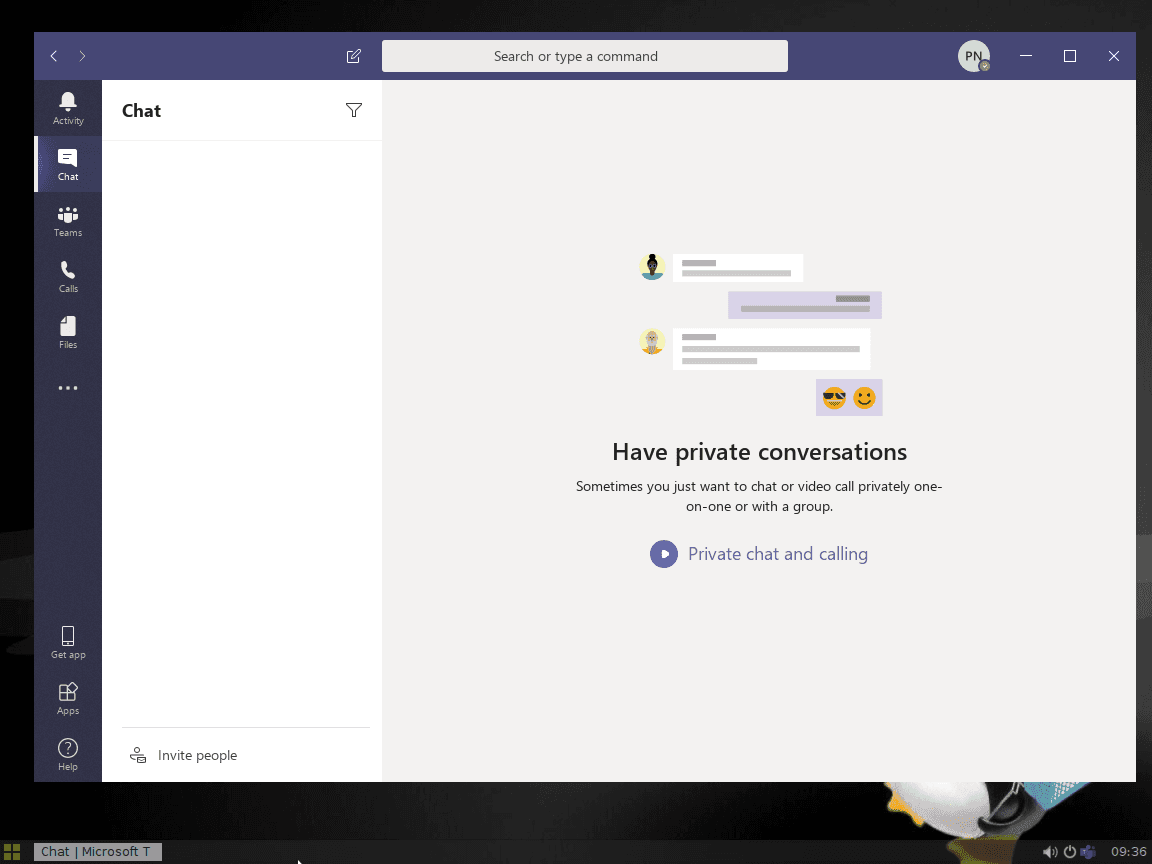Browse Apps from the sidebar
1152x864 pixels.
[x=67, y=697]
